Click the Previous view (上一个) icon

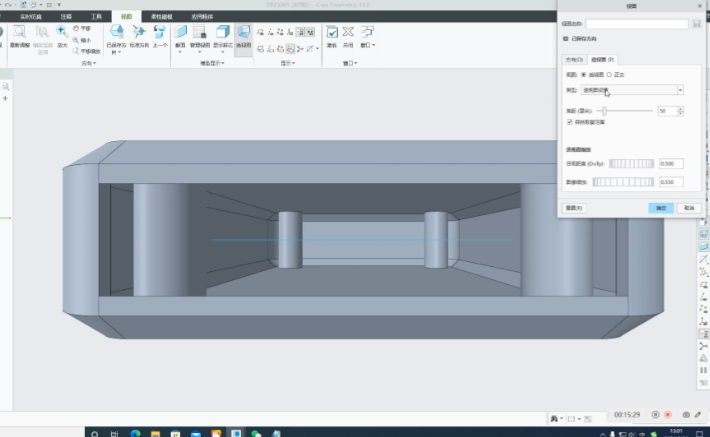[160, 33]
